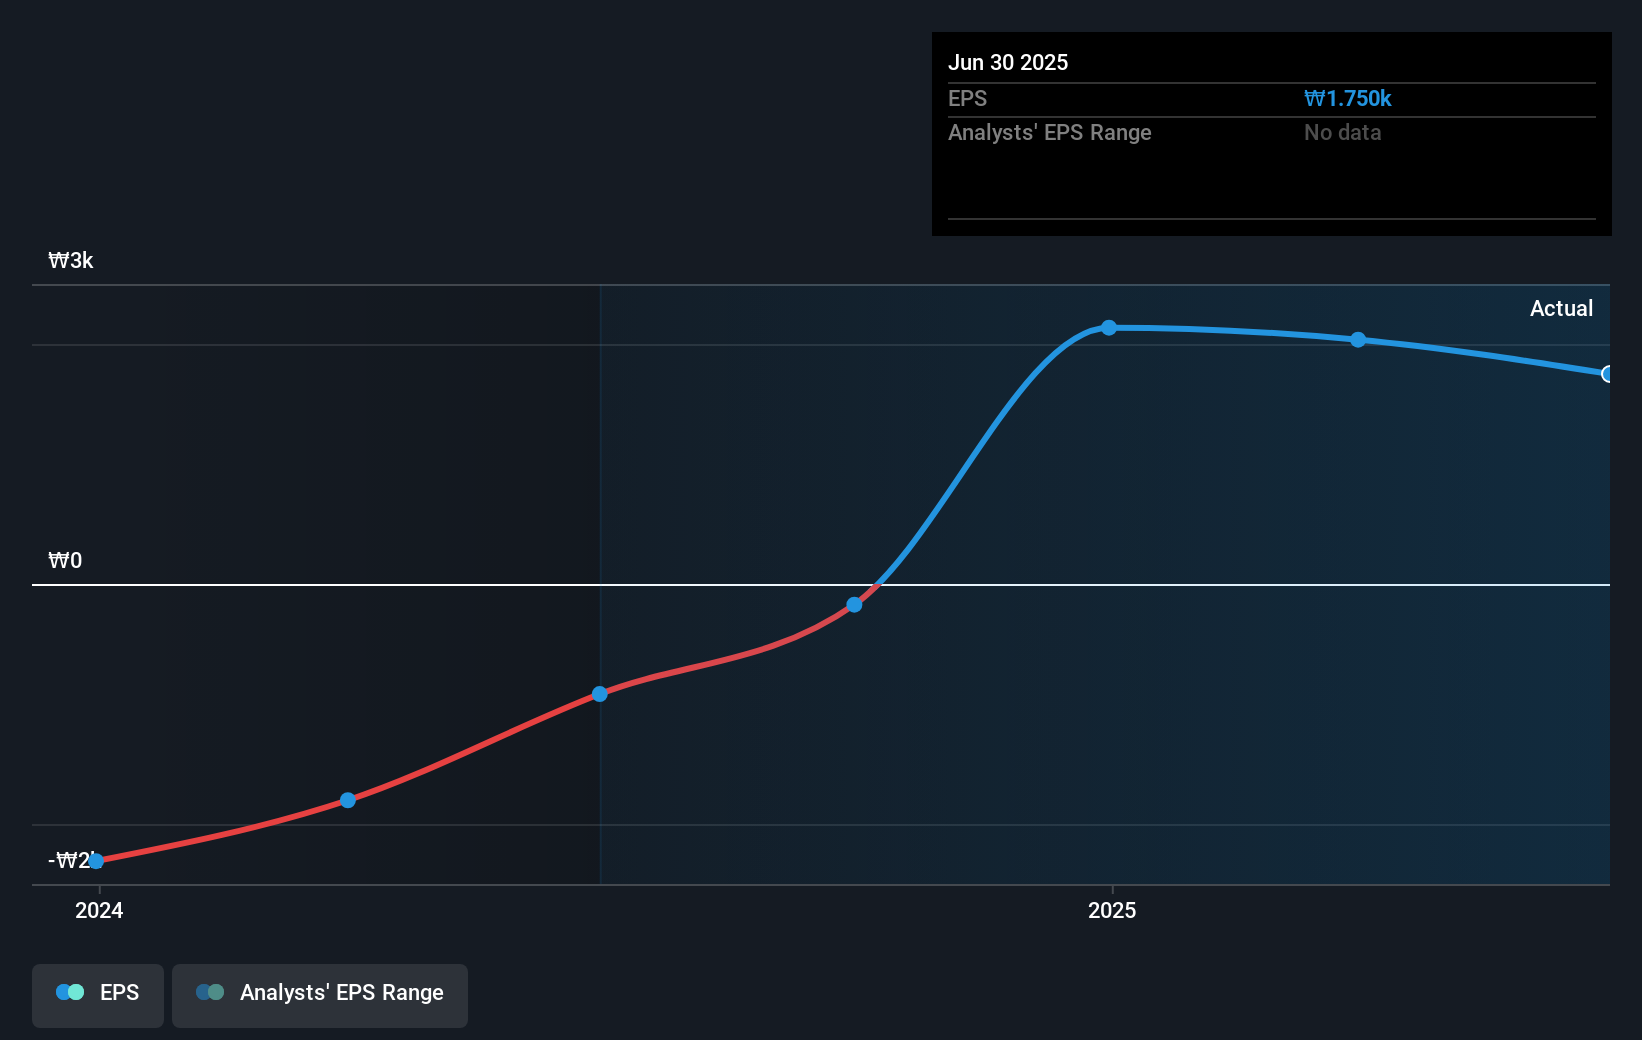Toggle off the red loss portion of EPS line

97,995
